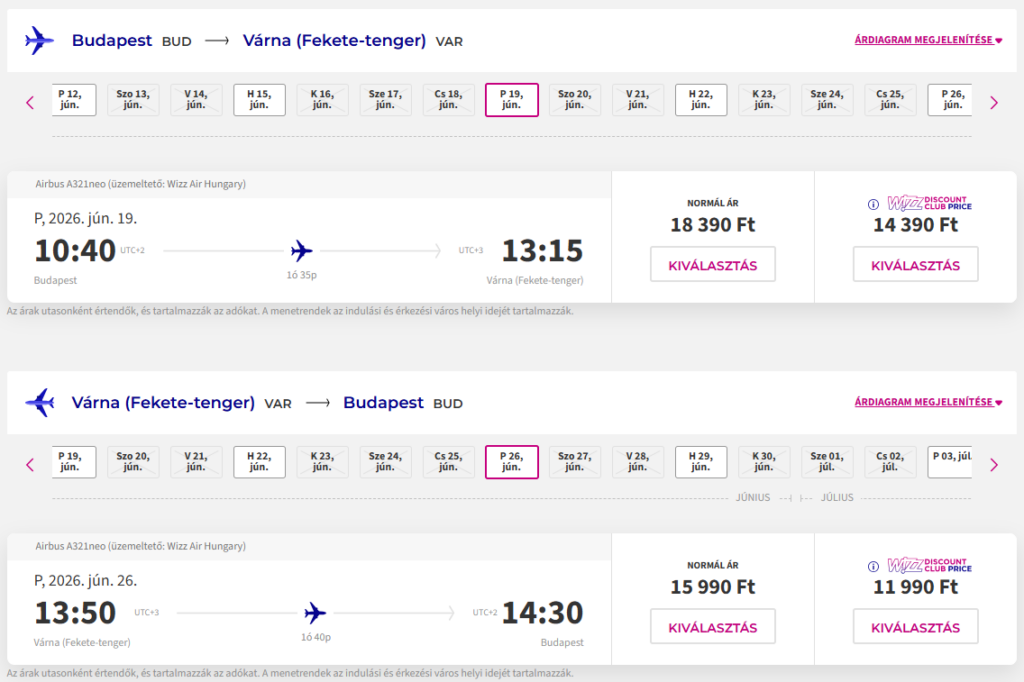Select return date P 03, júl.
The height and width of the screenshot is (682, 1024).
(x=952, y=461)
